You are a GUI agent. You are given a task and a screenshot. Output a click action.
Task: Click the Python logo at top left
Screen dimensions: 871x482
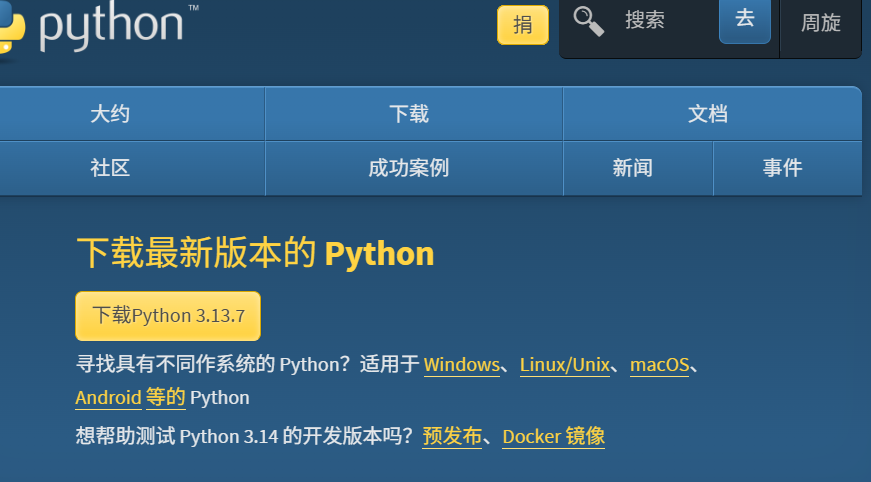[99, 27]
